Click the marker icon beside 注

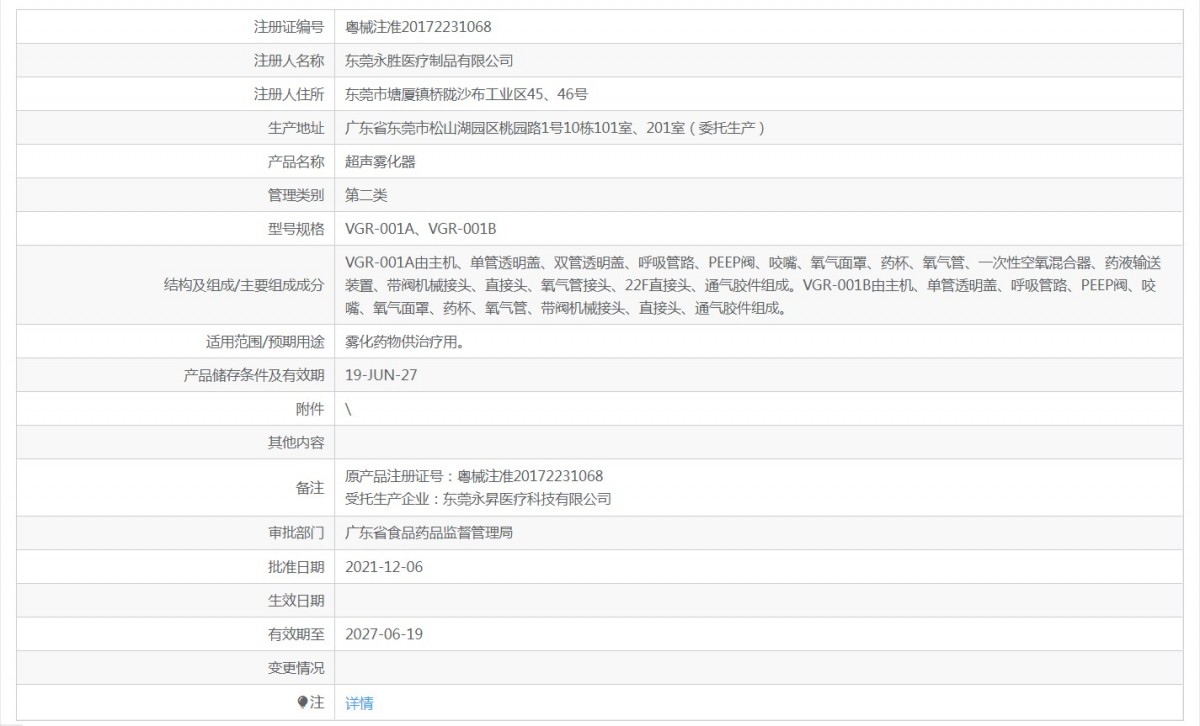[x=303, y=702]
